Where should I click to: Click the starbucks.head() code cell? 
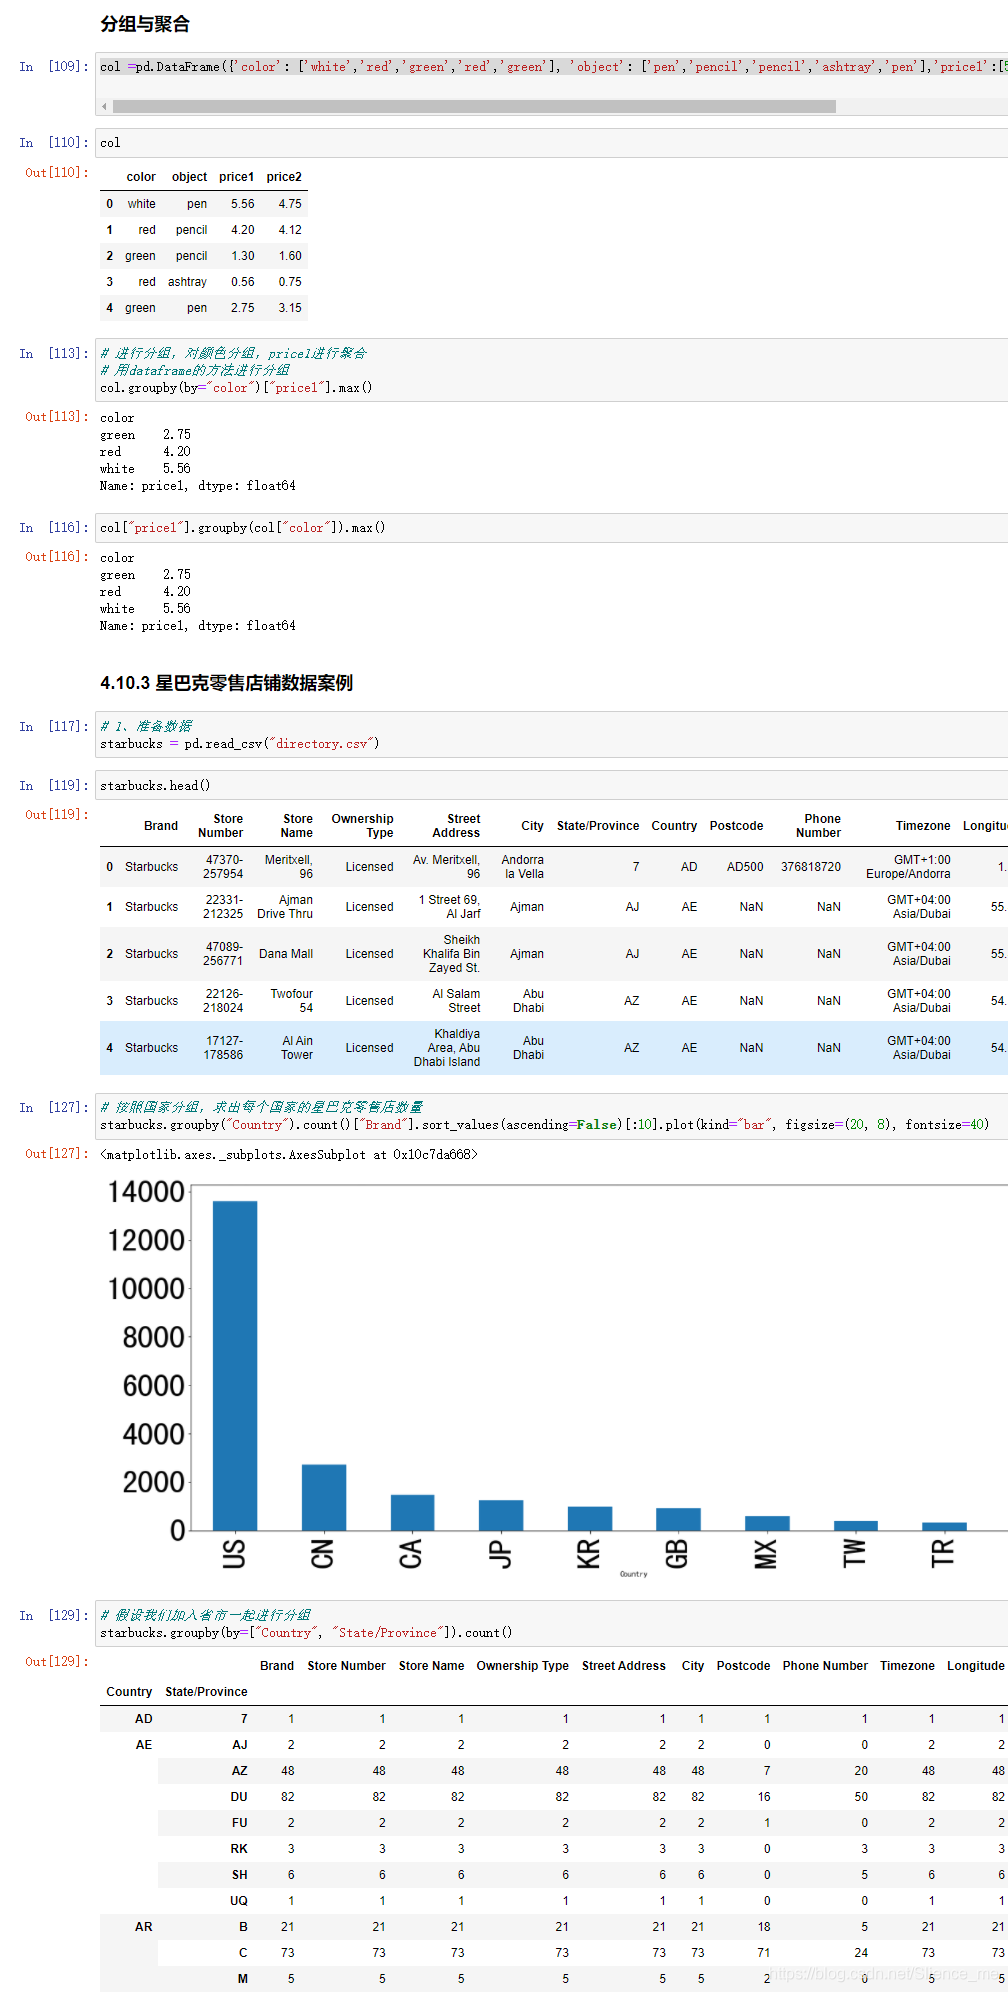click(552, 786)
